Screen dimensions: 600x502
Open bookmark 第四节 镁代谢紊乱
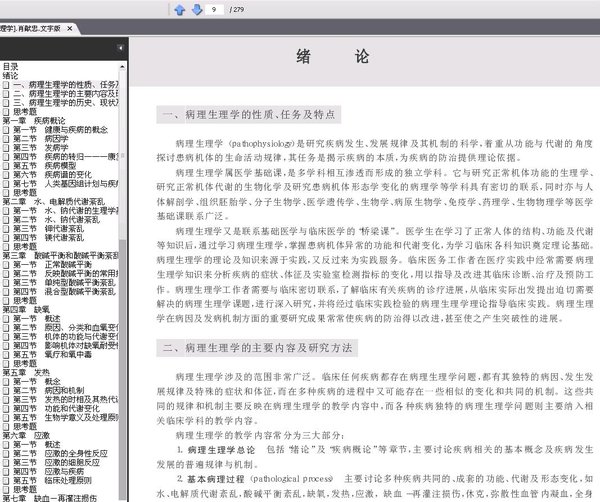(x=49, y=238)
